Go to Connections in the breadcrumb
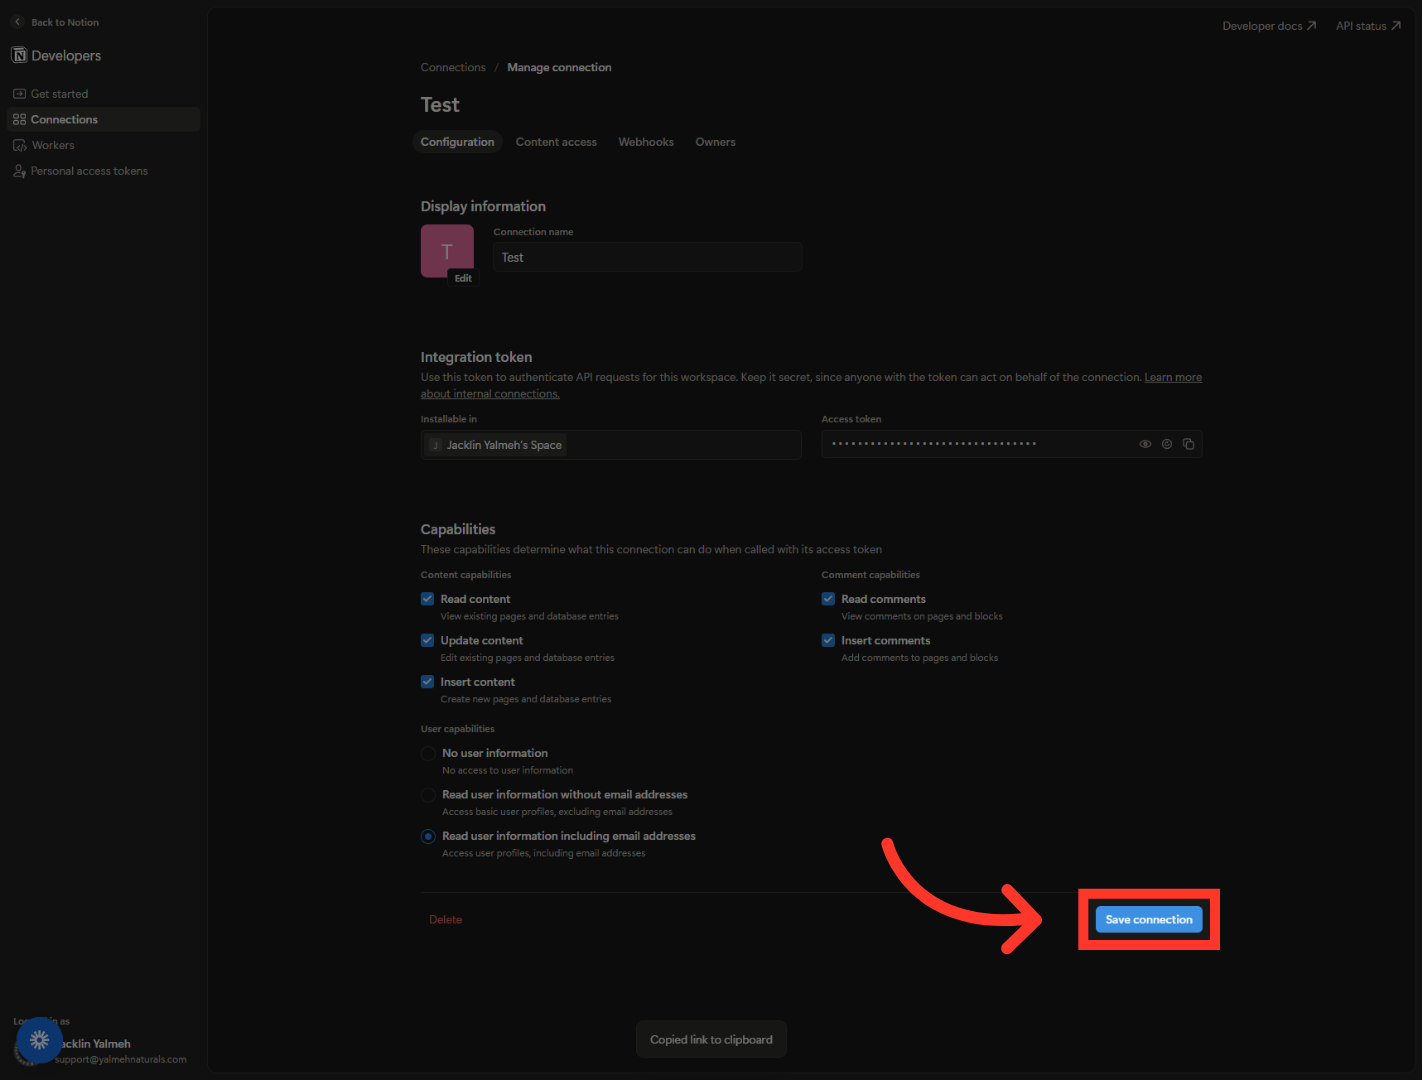The width and height of the screenshot is (1422, 1080). coord(453,68)
